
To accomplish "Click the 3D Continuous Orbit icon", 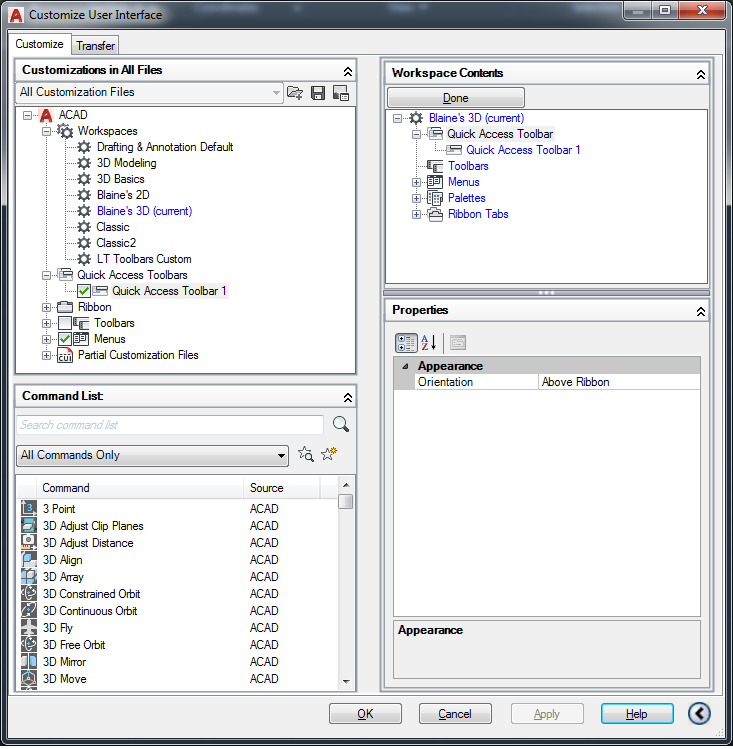I will point(29,610).
